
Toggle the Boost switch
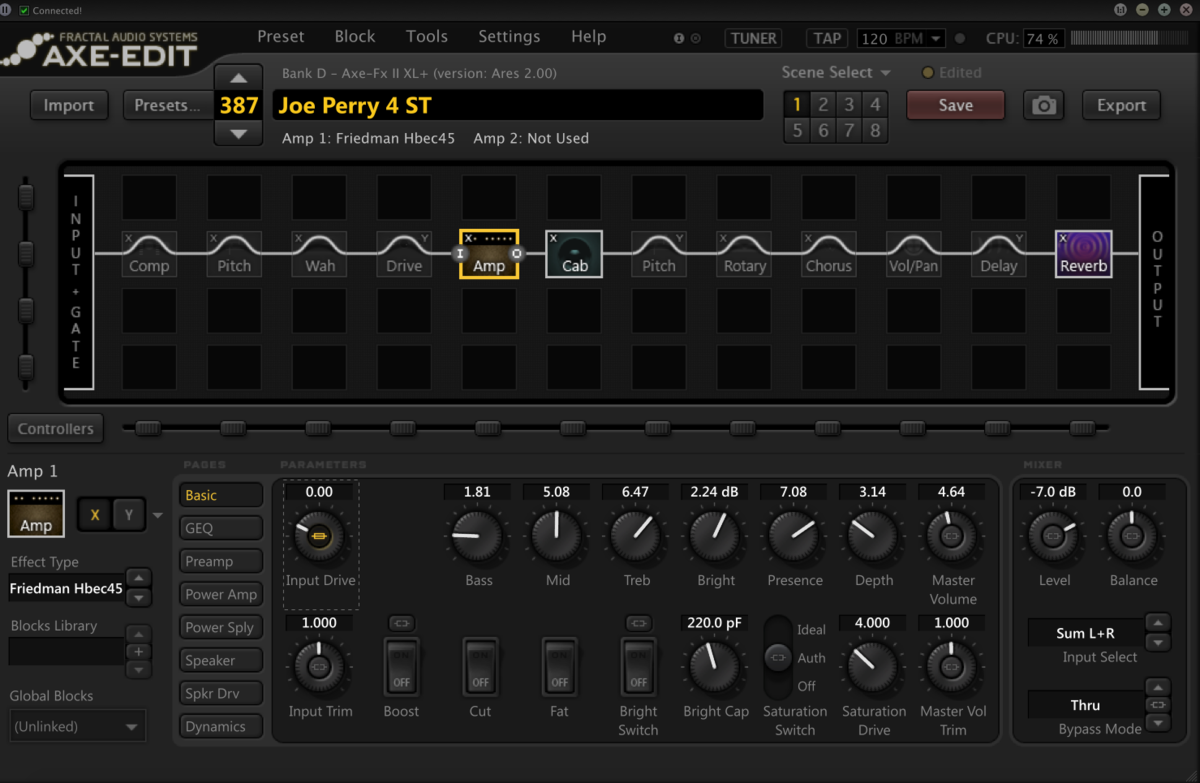point(401,667)
